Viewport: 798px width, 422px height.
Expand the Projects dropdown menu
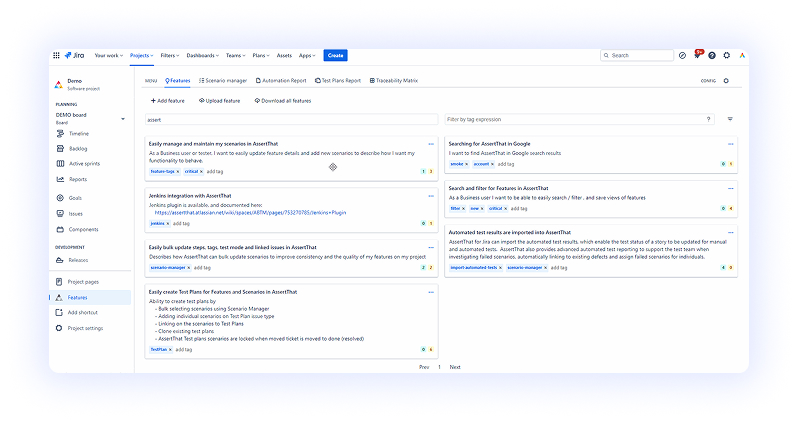(143, 55)
